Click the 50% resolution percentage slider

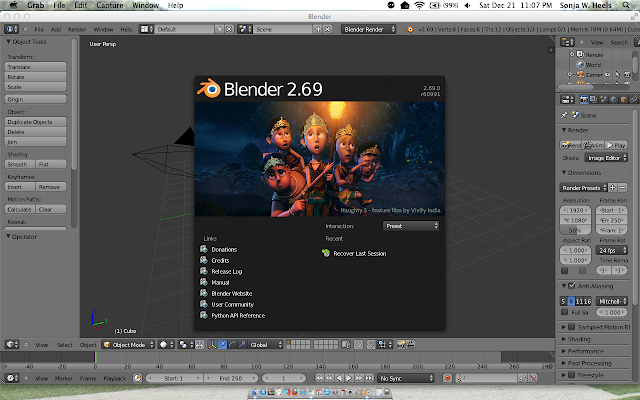pyautogui.click(x=575, y=230)
